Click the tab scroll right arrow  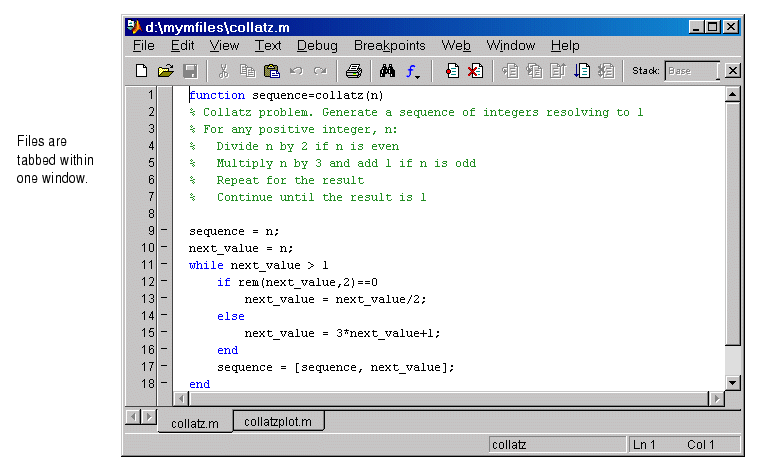coord(149,417)
